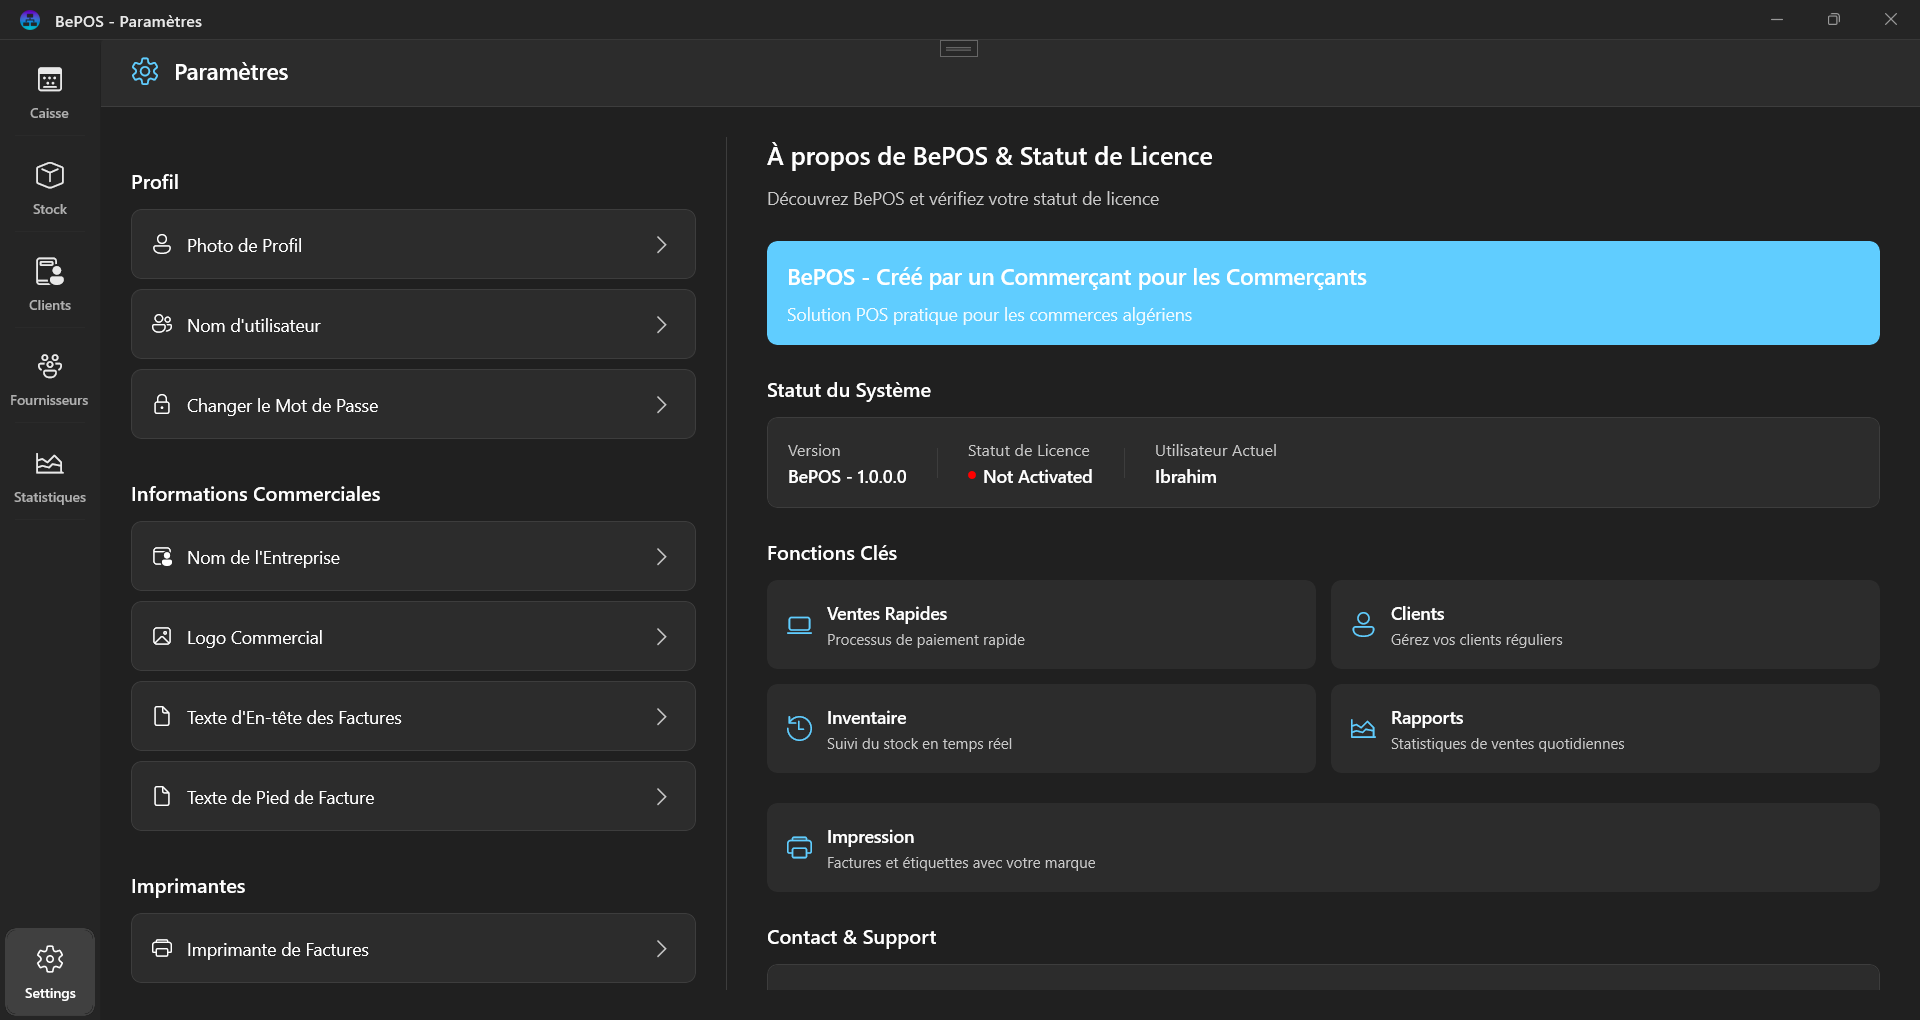This screenshot has height=1020, width=1920.
Task: Click the Not Activated license status indicator
Action: pos(1029,477)
